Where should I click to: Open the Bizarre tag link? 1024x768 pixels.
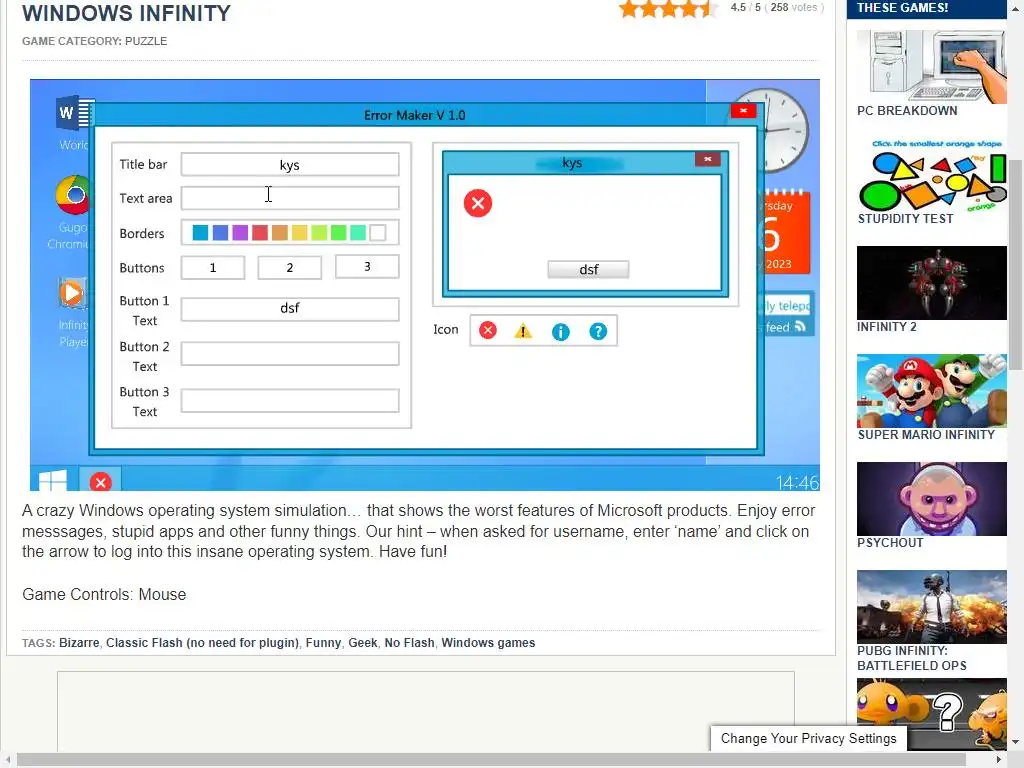point(79,643)
